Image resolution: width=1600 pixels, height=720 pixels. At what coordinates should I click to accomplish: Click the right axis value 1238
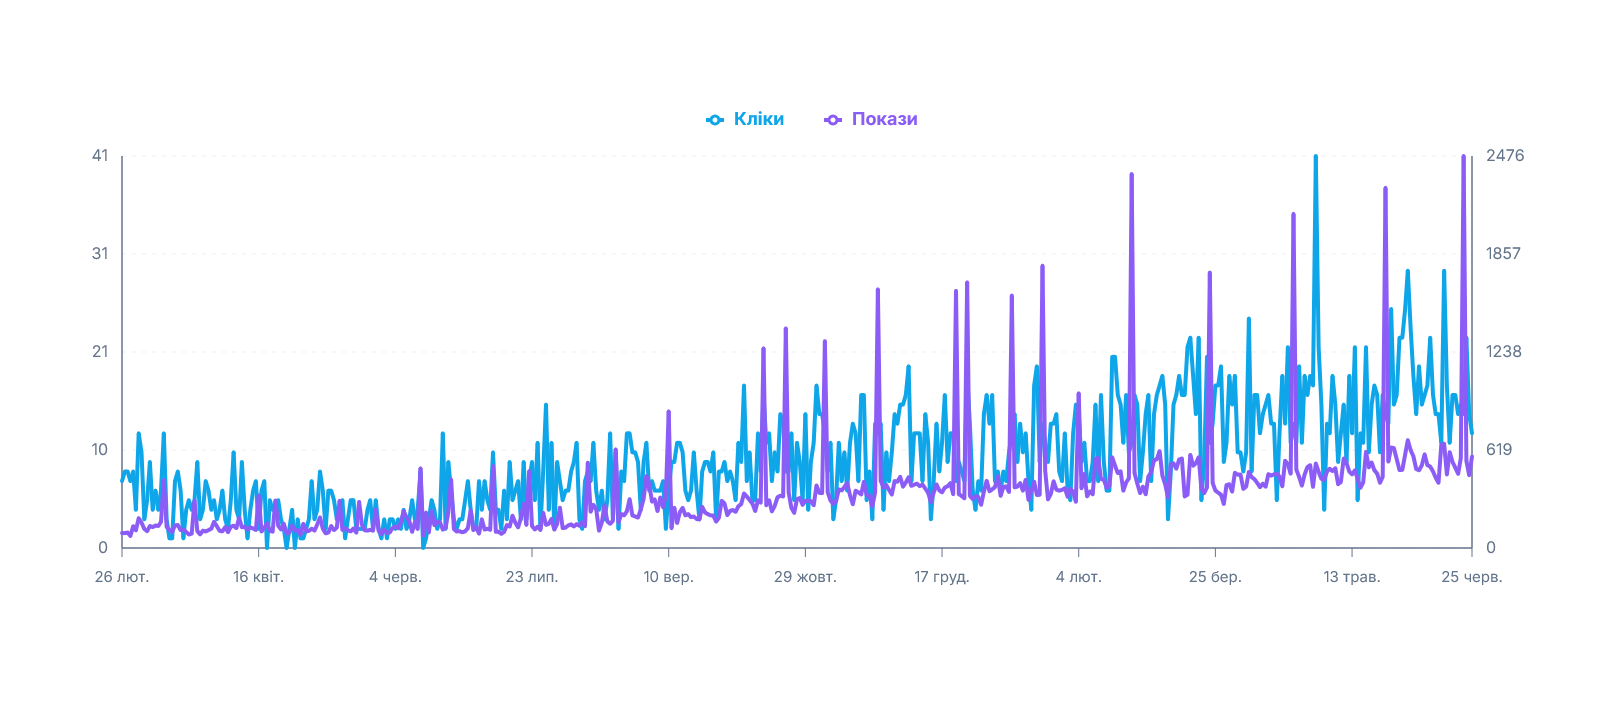coord(1504,351)
